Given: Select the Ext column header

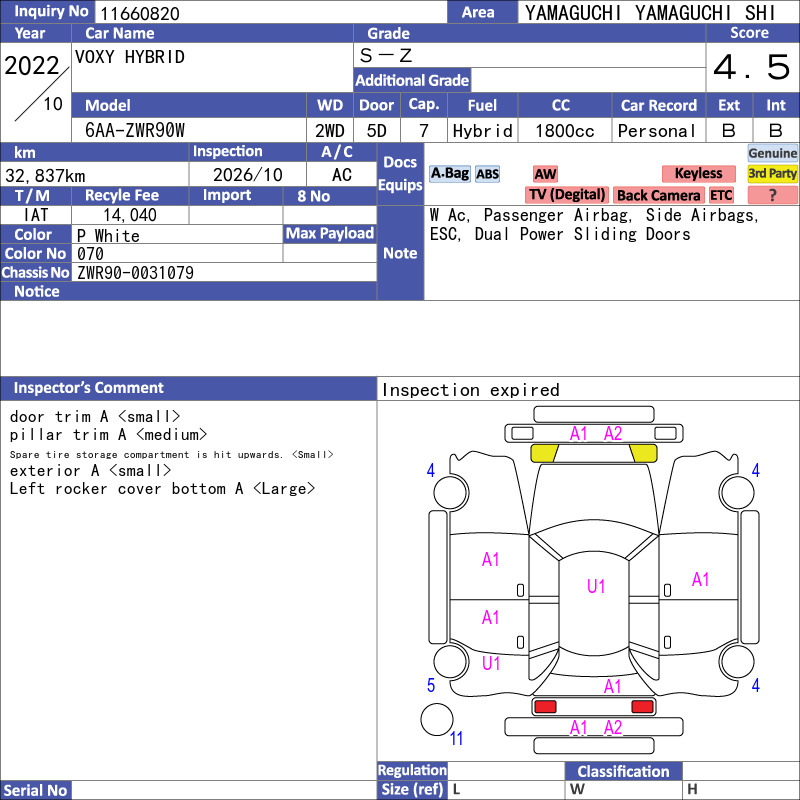Looking at the screenshot, I should pyautogui.click(x=729, y=106).
